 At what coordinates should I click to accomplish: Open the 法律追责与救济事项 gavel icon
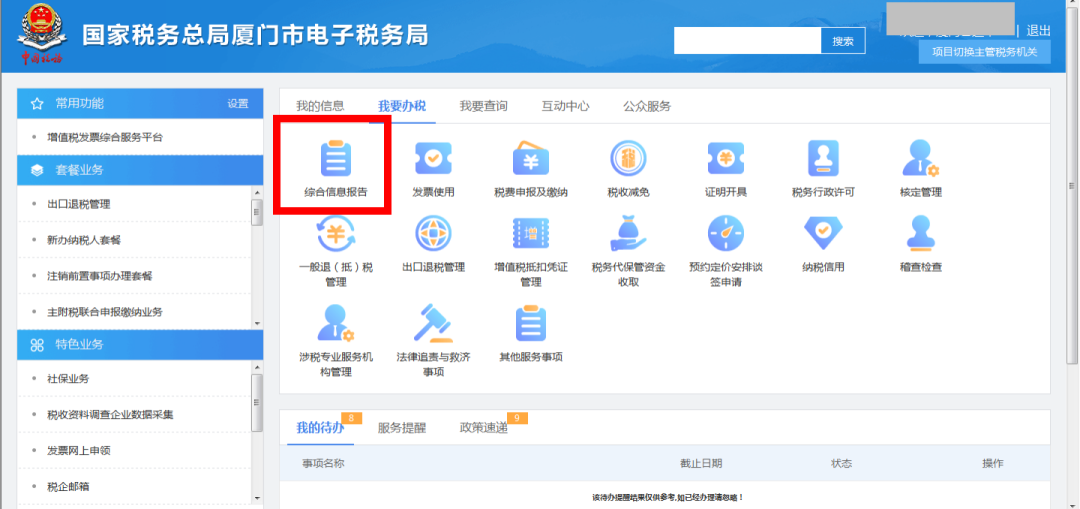tap(433, 323)
